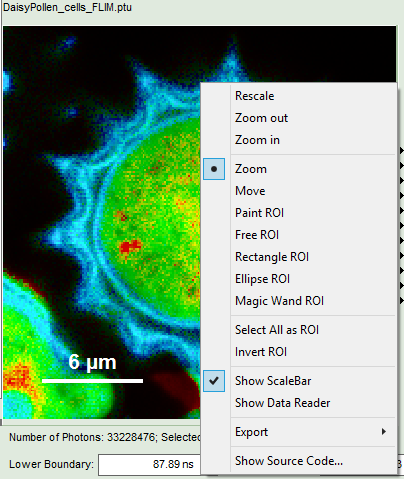Expand the Export submenu arrow

point(384,432)
